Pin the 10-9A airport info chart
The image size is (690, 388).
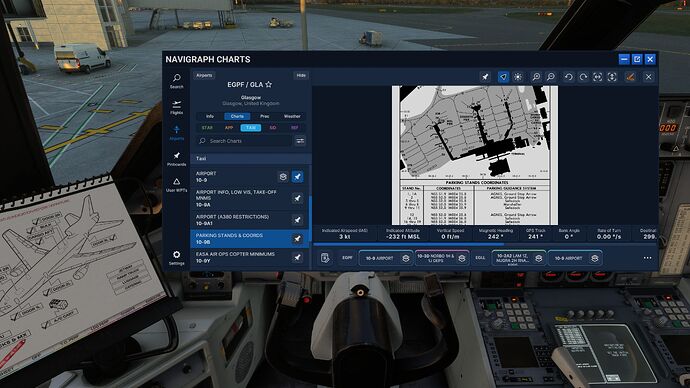pos(297,198)
